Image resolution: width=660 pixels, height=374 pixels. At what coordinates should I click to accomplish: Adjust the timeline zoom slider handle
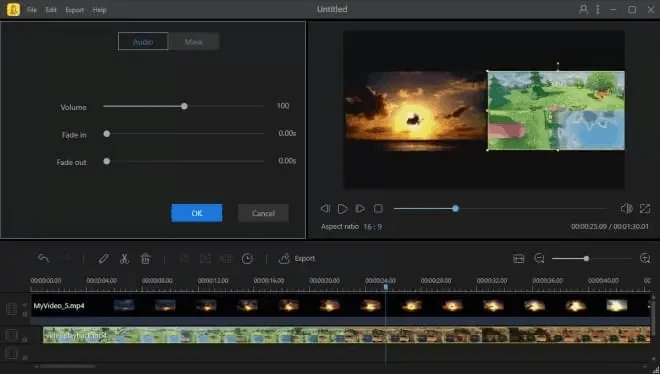(x=586, y=258)
